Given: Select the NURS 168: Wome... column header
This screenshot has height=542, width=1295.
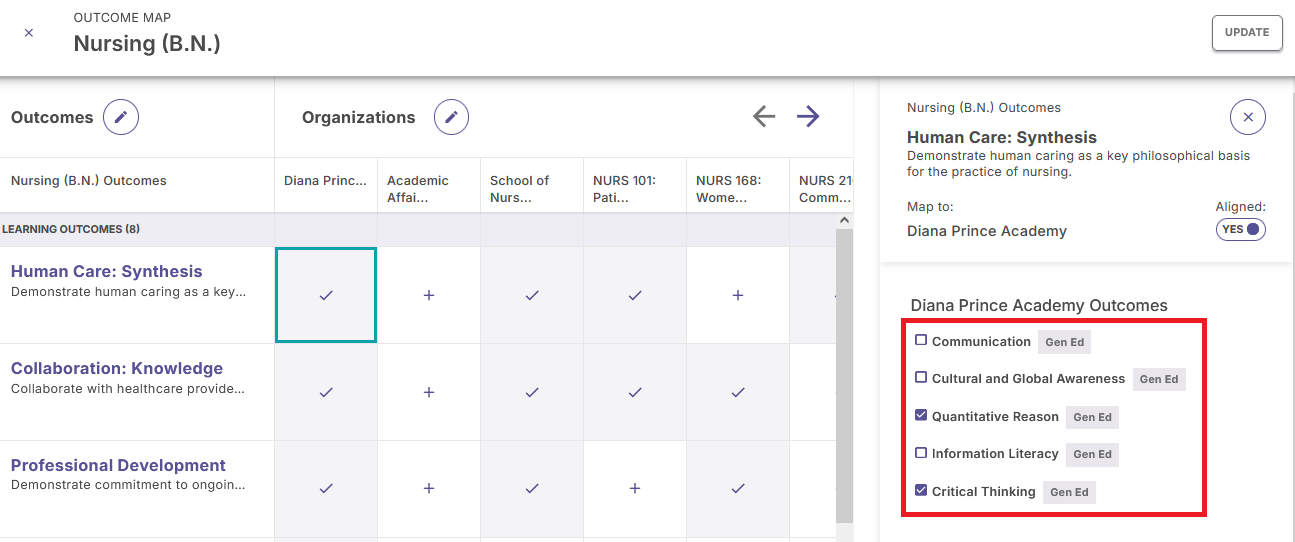Looking at the screenshot, I should coord(738,185).
